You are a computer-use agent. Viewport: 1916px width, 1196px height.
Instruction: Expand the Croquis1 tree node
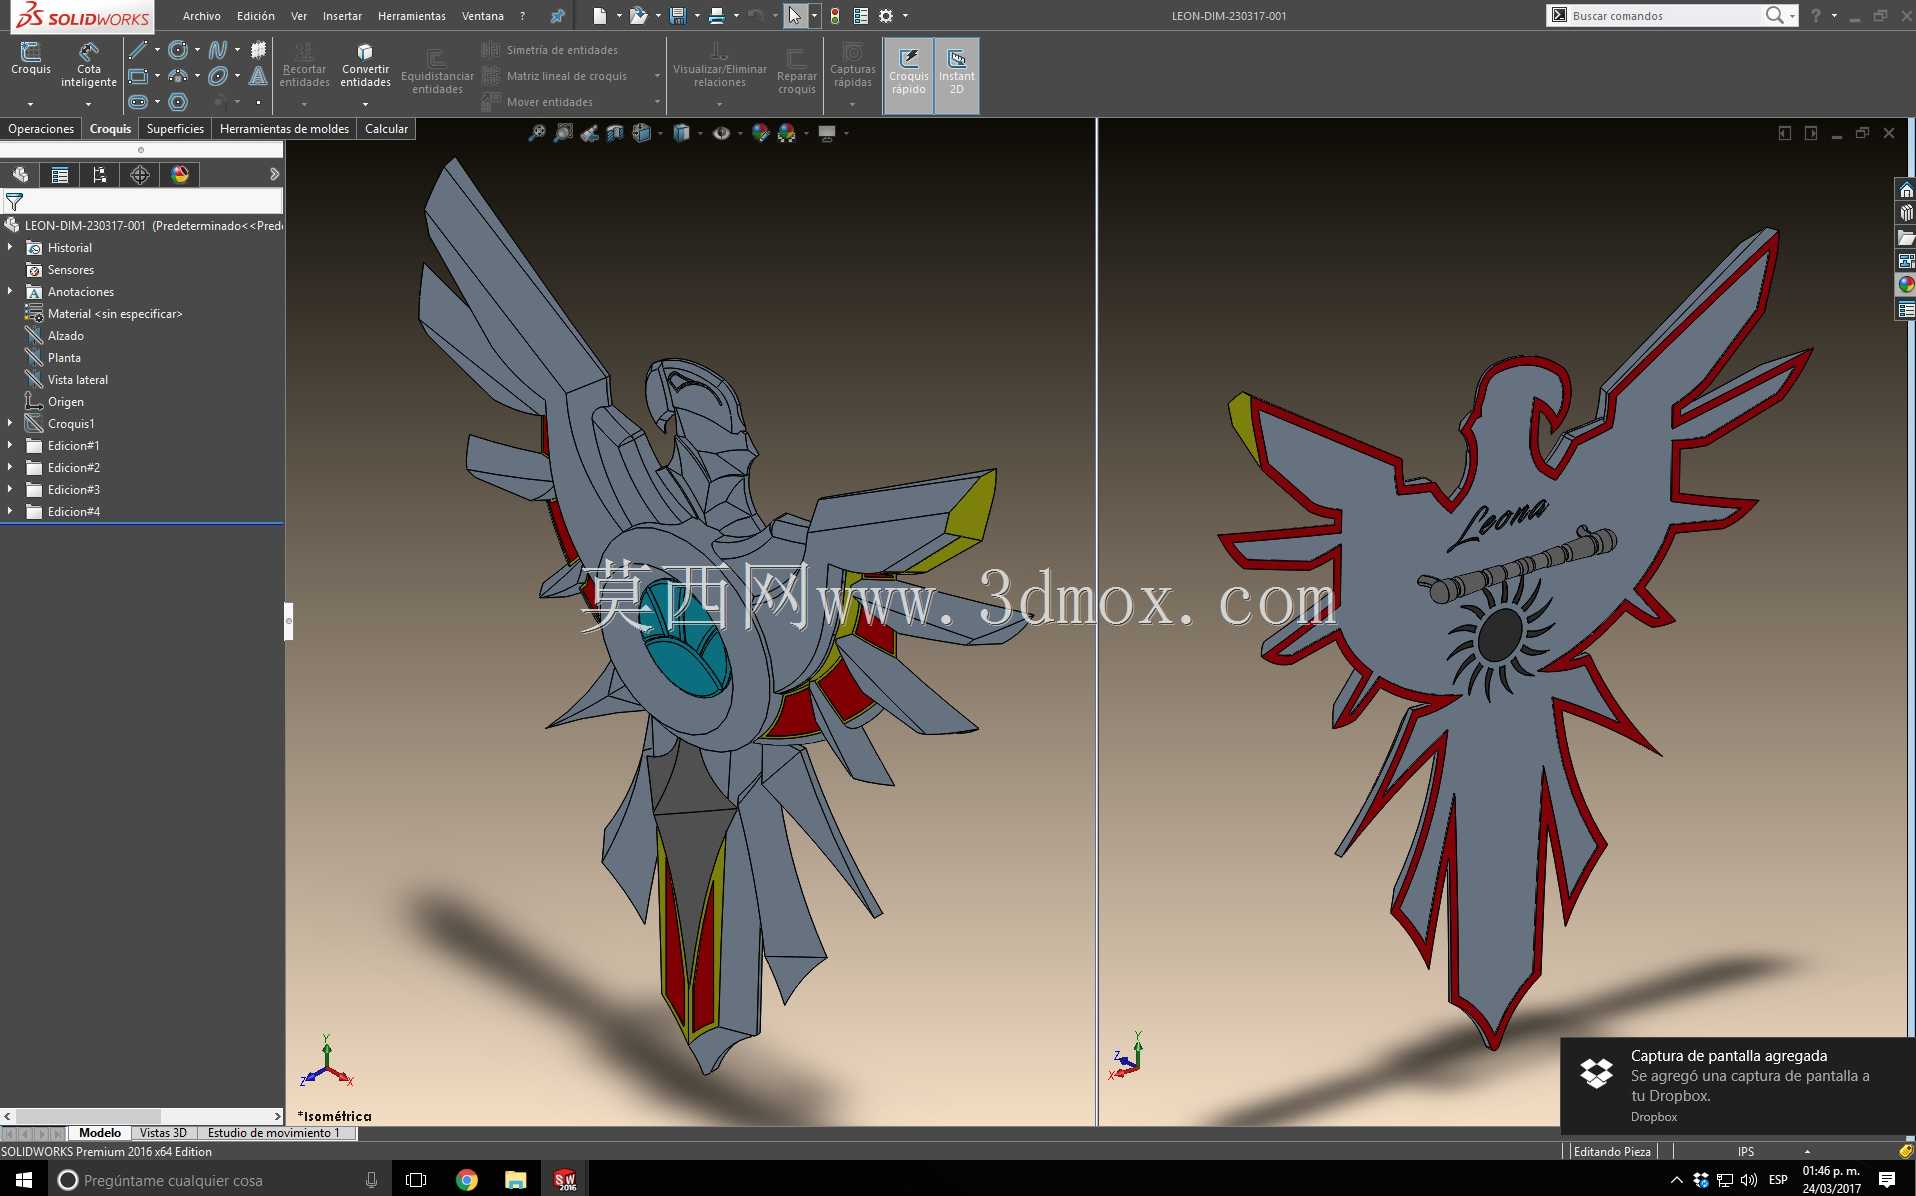(x=10, y=424)
